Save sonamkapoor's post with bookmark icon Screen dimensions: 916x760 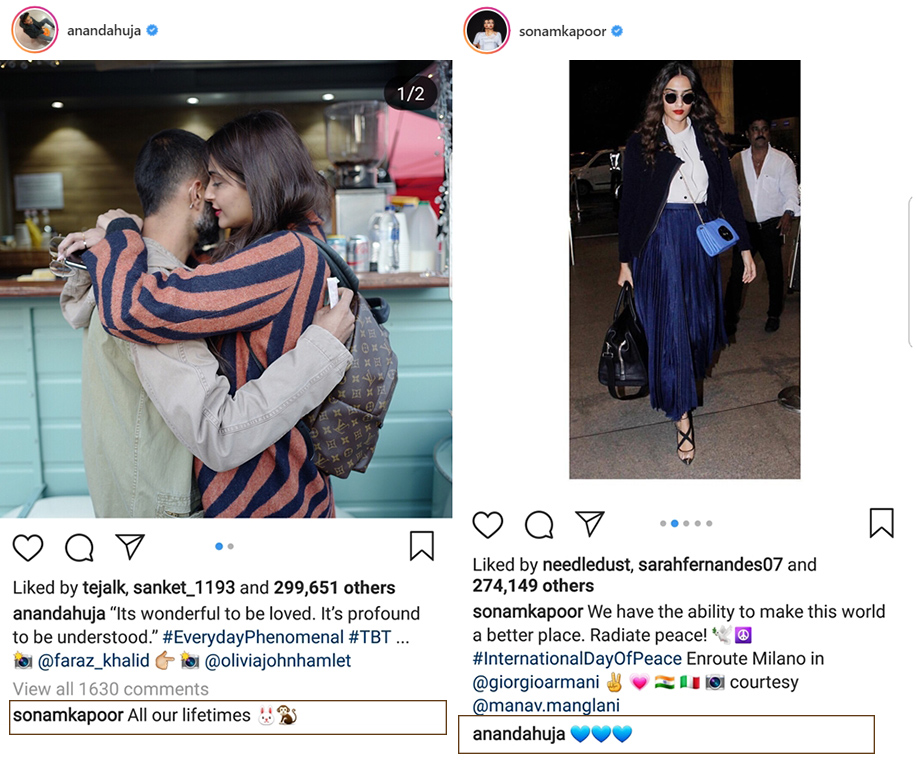point(882,522)
